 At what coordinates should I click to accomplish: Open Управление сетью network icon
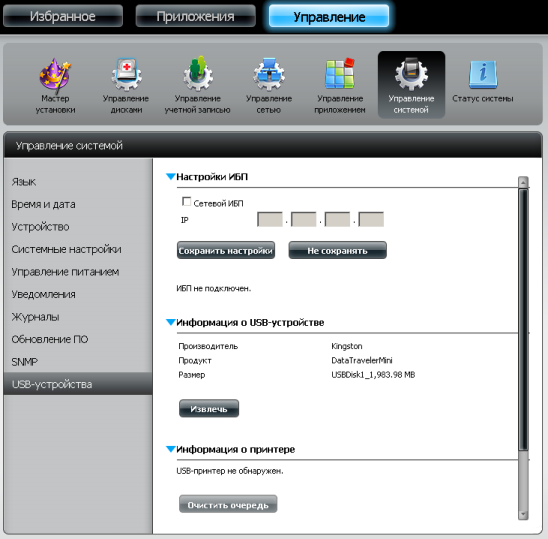269,74
